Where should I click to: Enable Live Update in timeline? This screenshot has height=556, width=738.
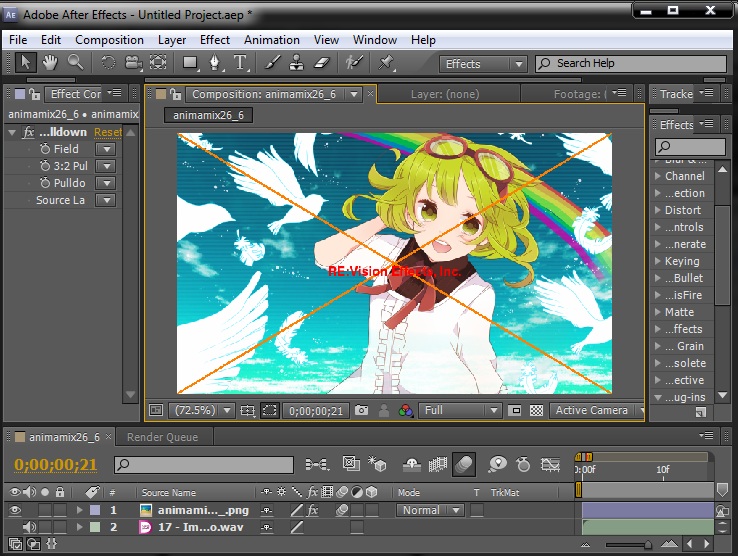click(x=351, y=464)
